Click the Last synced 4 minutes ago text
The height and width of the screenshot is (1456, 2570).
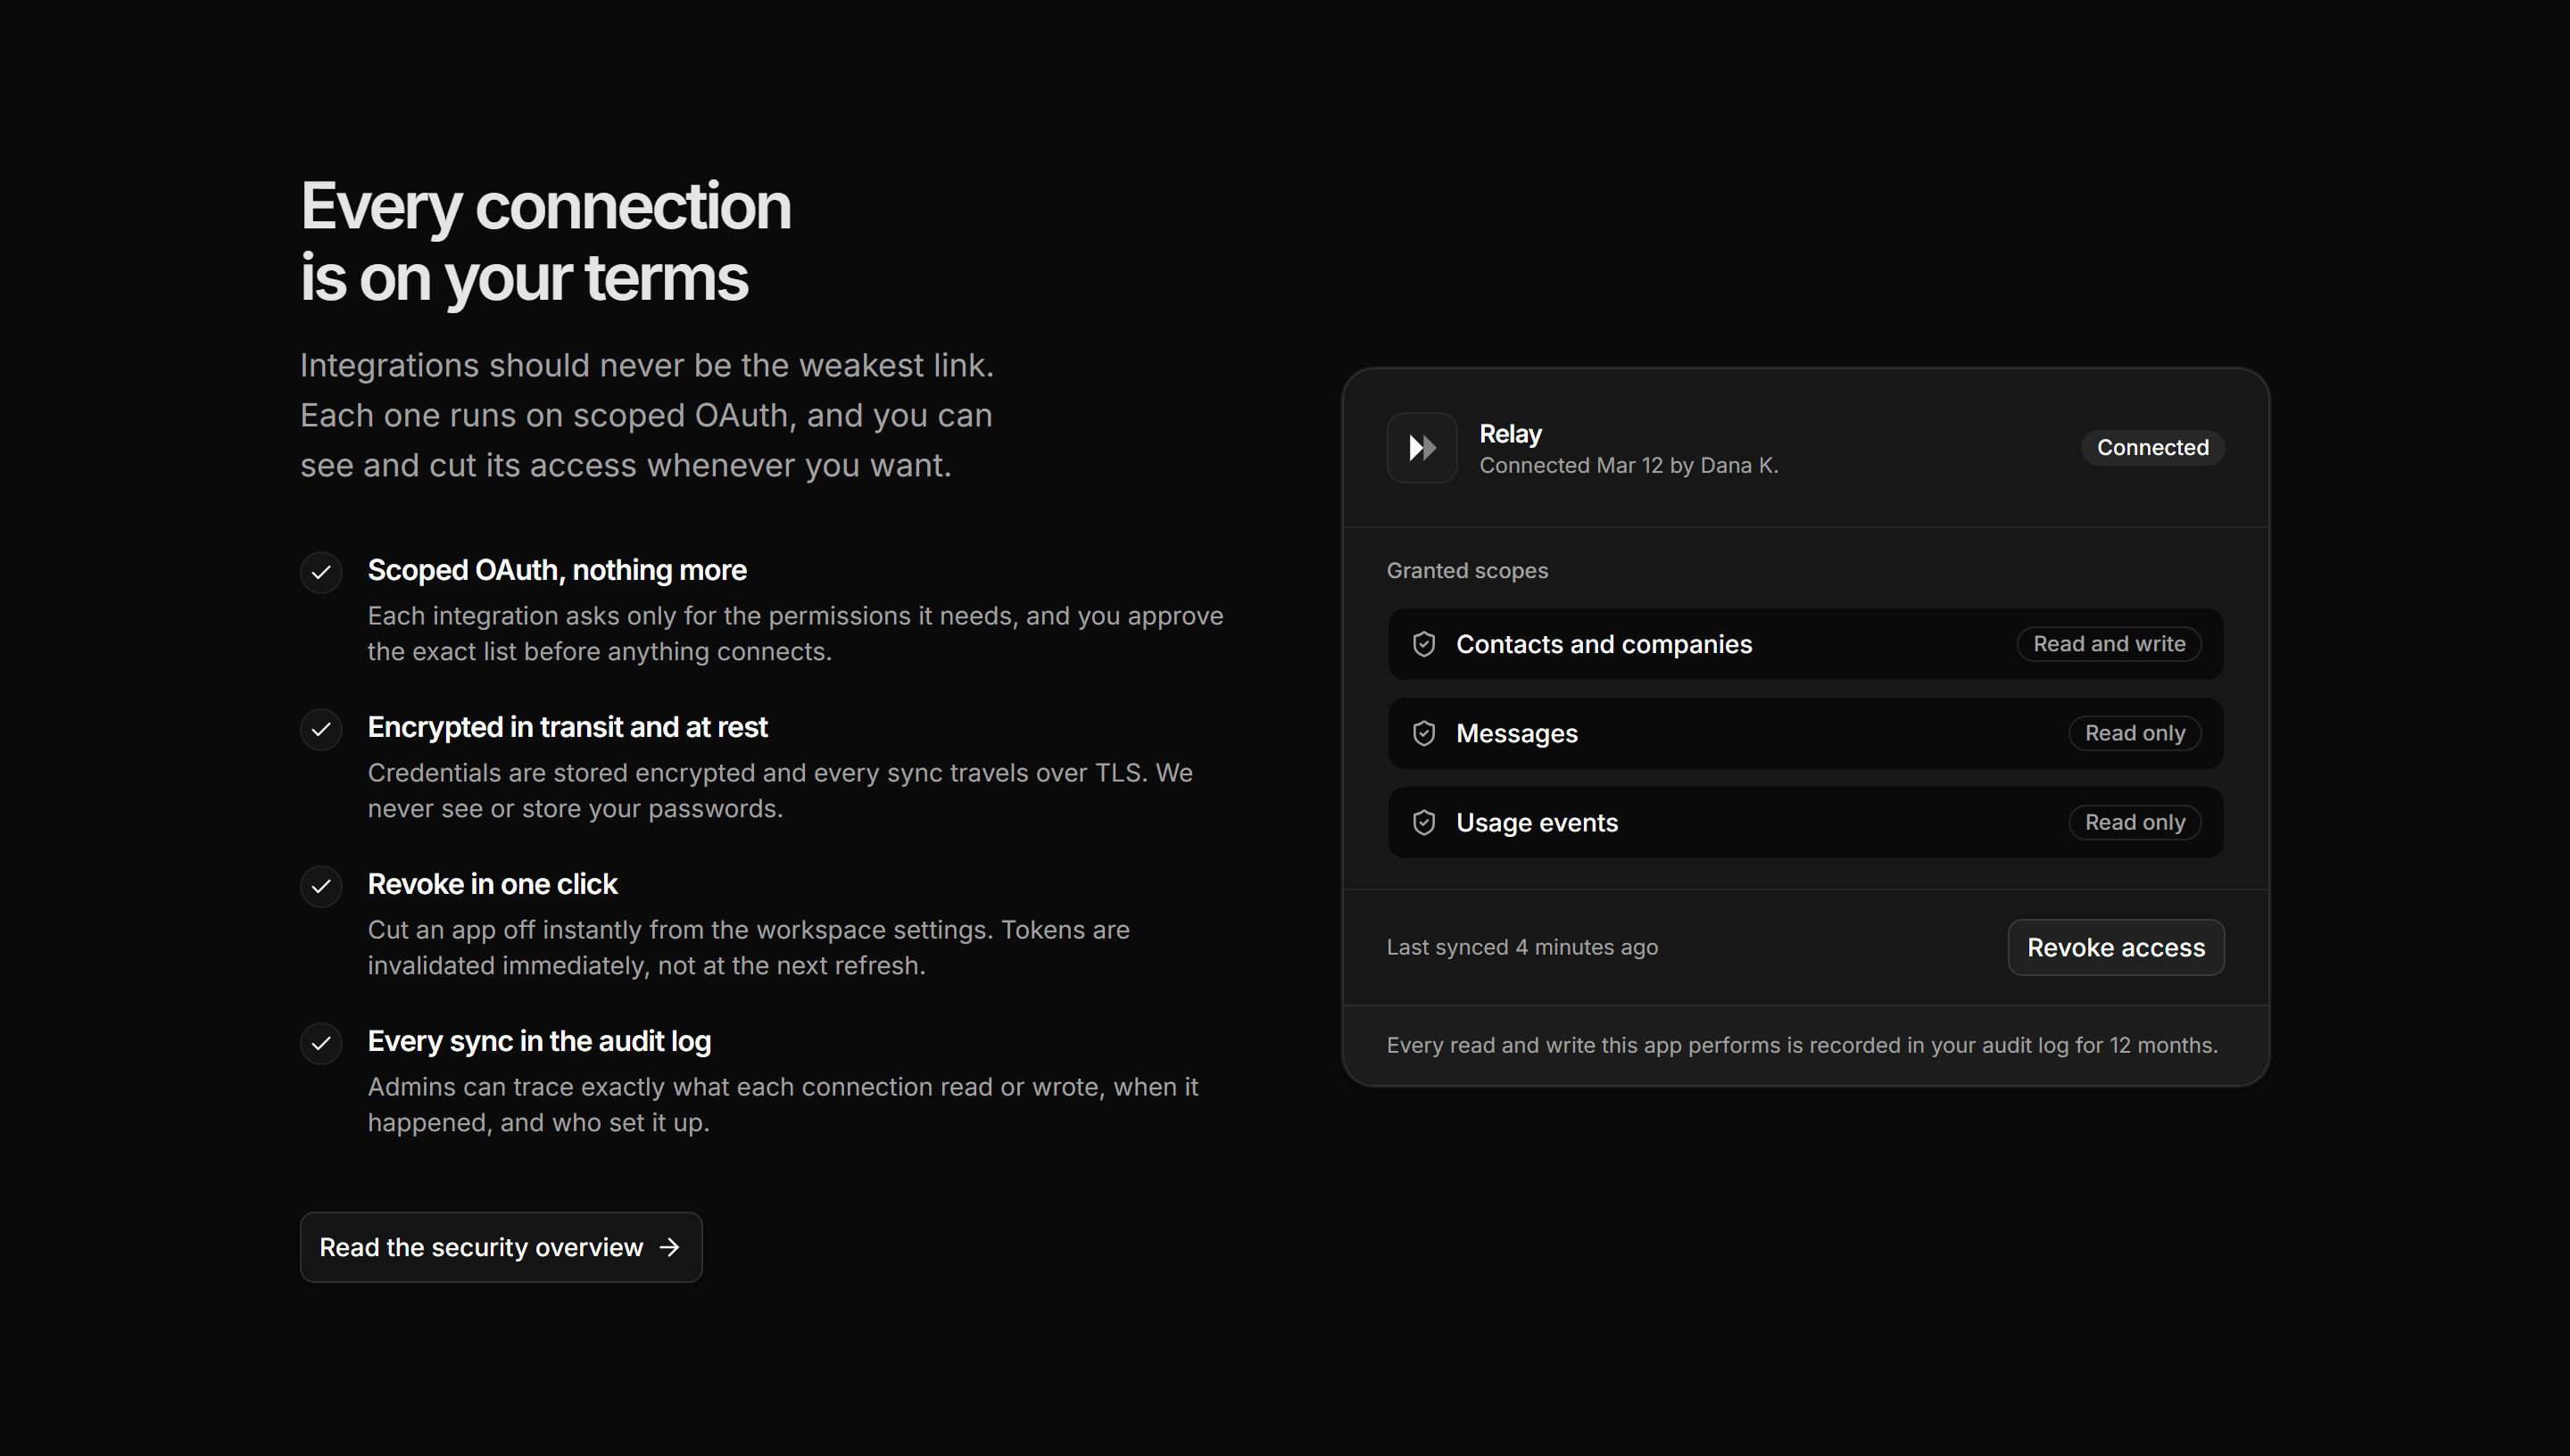(1522, 947)
